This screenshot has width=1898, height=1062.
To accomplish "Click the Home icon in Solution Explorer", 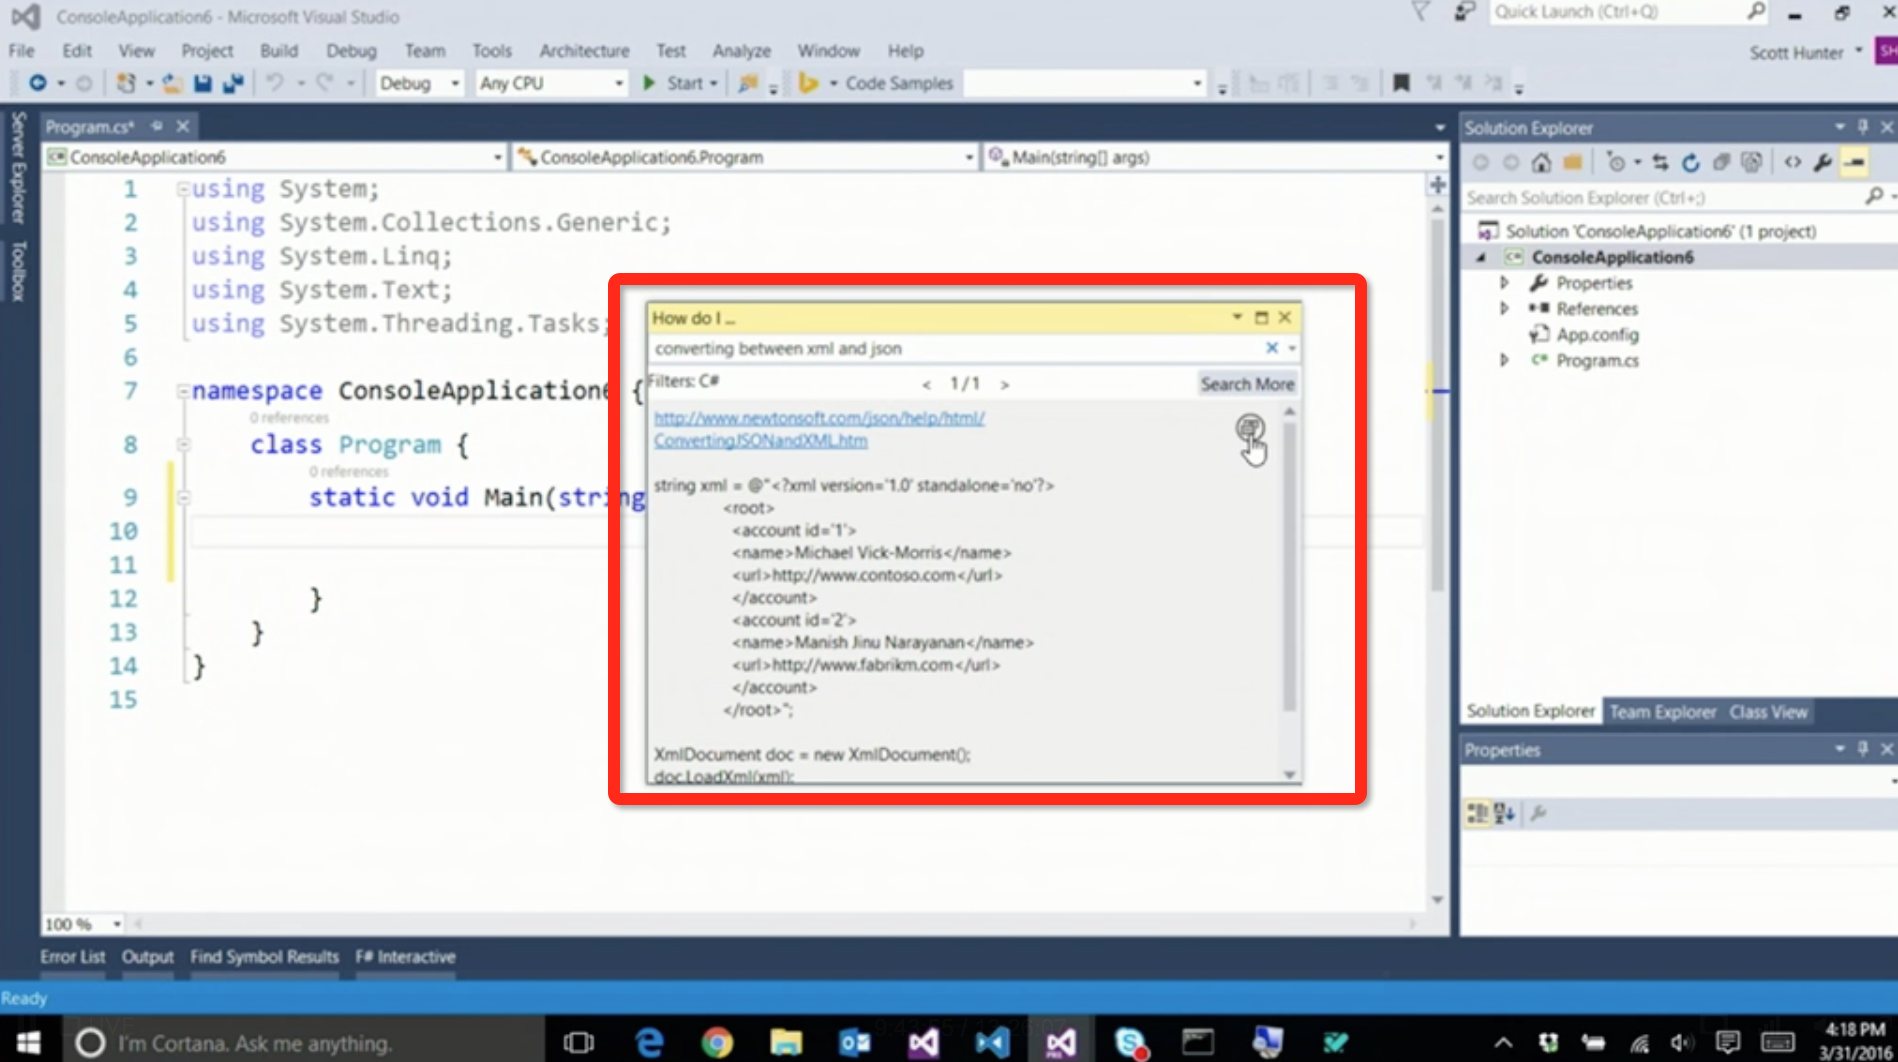I will (x=1541, y=162).
